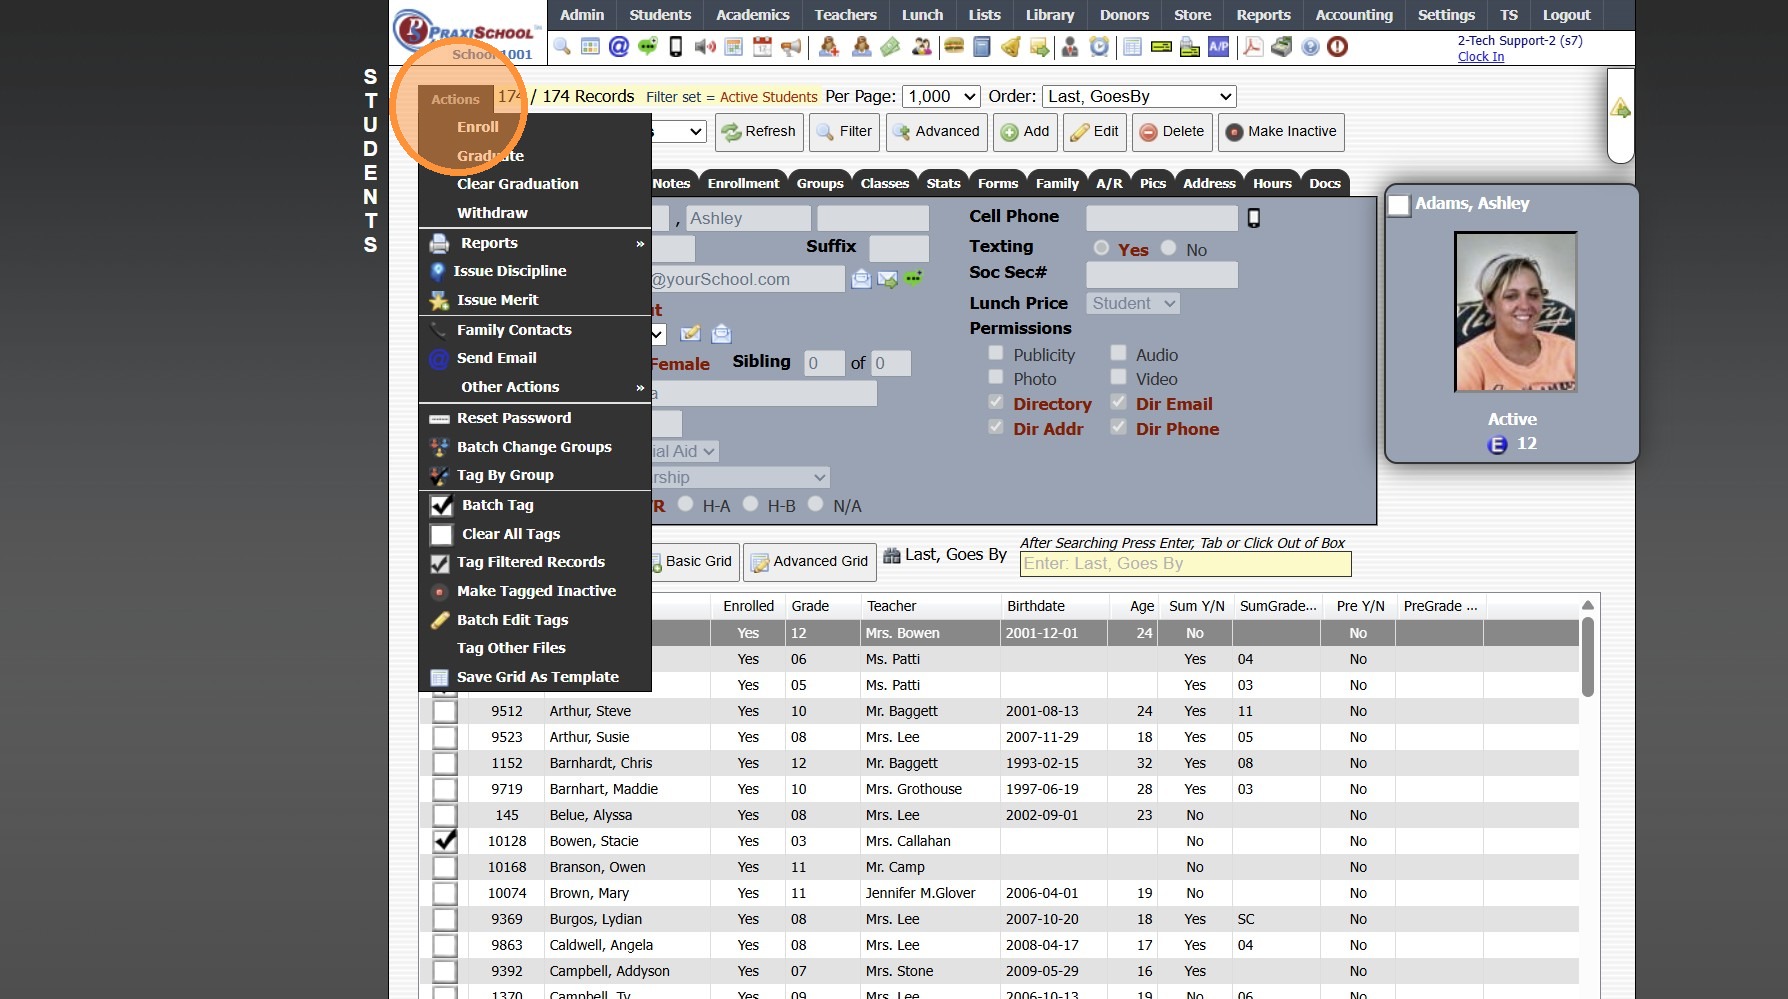1788x999 pixels.
Task: Click the phone icon beside Cell Phone field
Action: [x=1254, y=218]
